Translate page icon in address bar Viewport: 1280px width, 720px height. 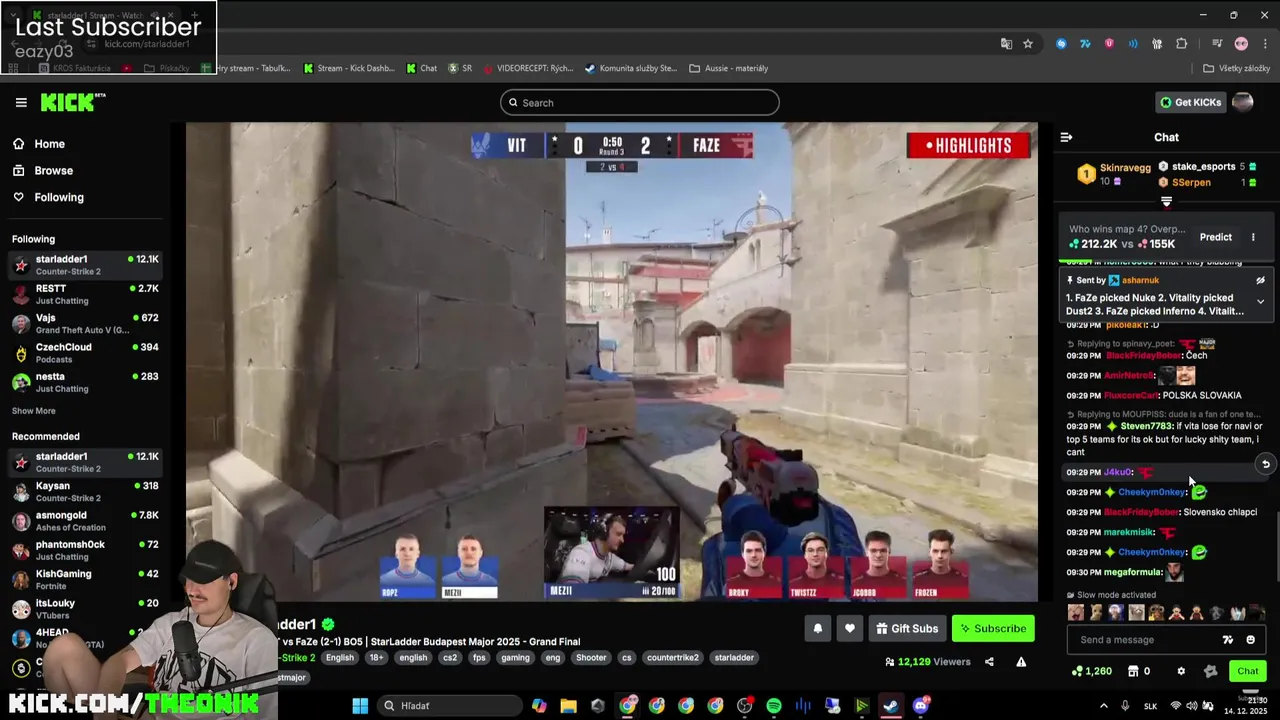point(1006,44)
